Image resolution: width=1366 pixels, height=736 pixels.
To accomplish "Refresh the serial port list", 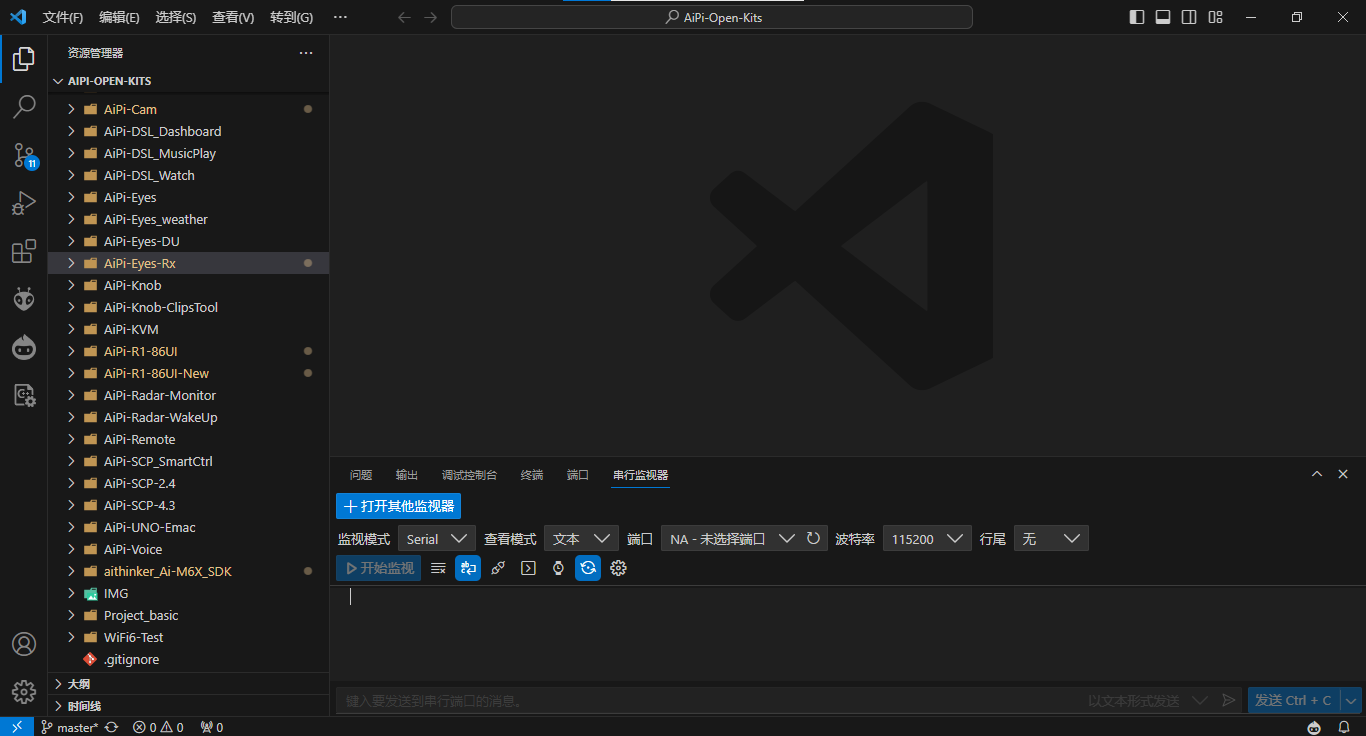I will click(x=813, y=538).
